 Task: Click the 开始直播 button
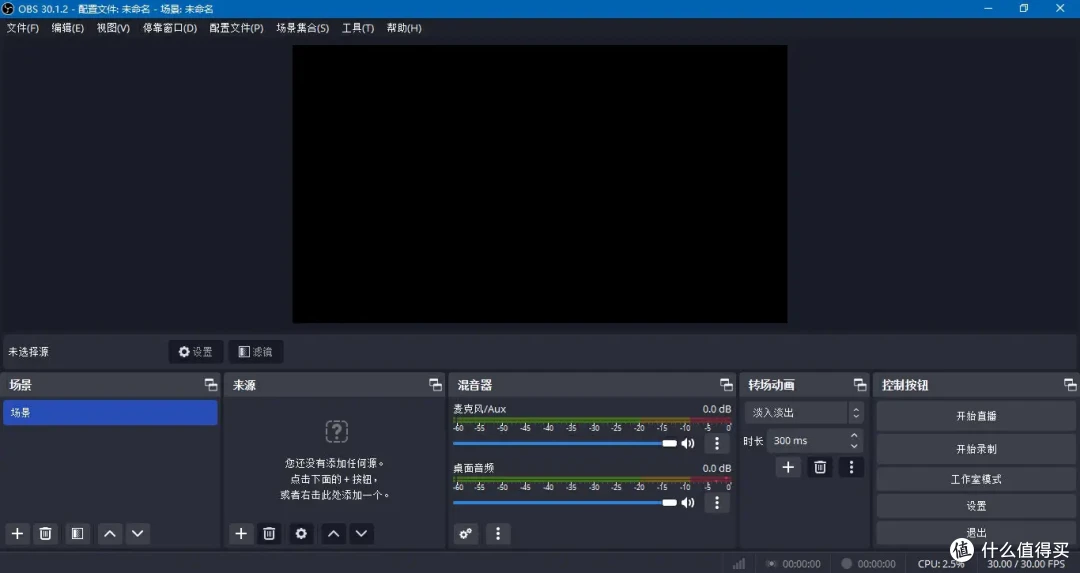(976, 416)
